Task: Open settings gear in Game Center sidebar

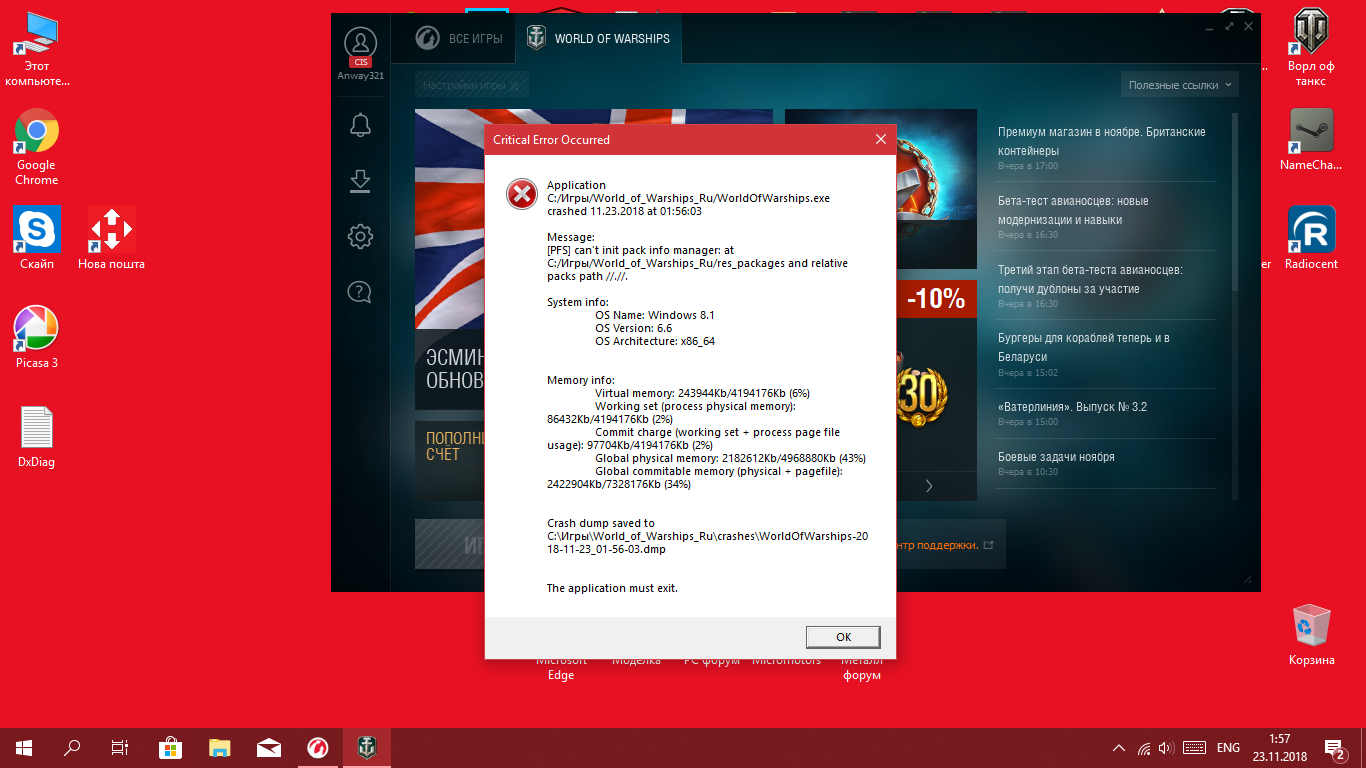Action: [360, 236]
